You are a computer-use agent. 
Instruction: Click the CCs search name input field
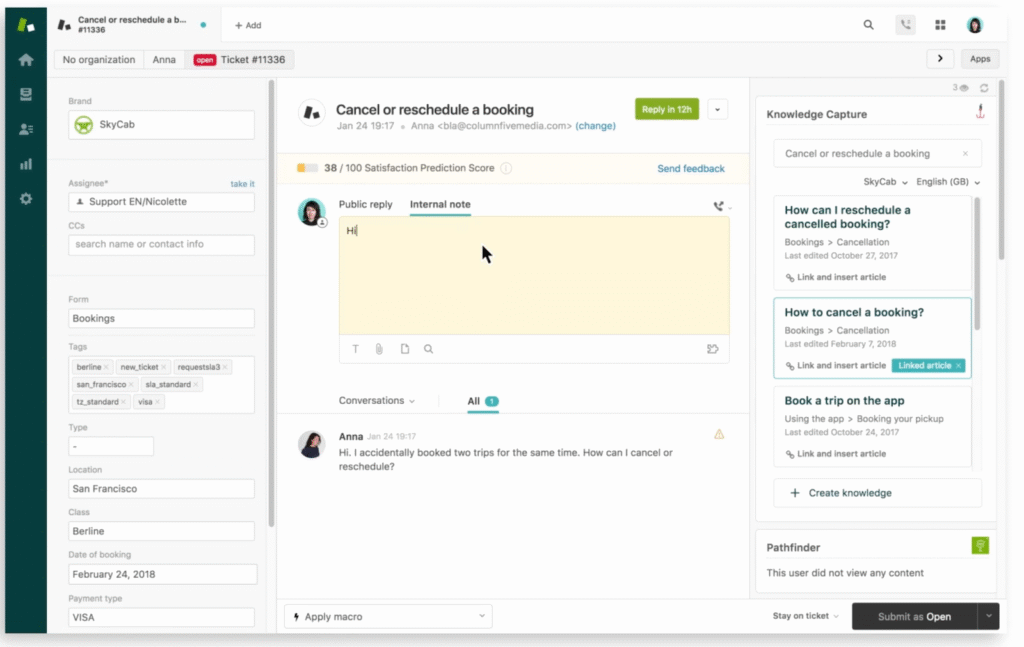tap(161, 244)
